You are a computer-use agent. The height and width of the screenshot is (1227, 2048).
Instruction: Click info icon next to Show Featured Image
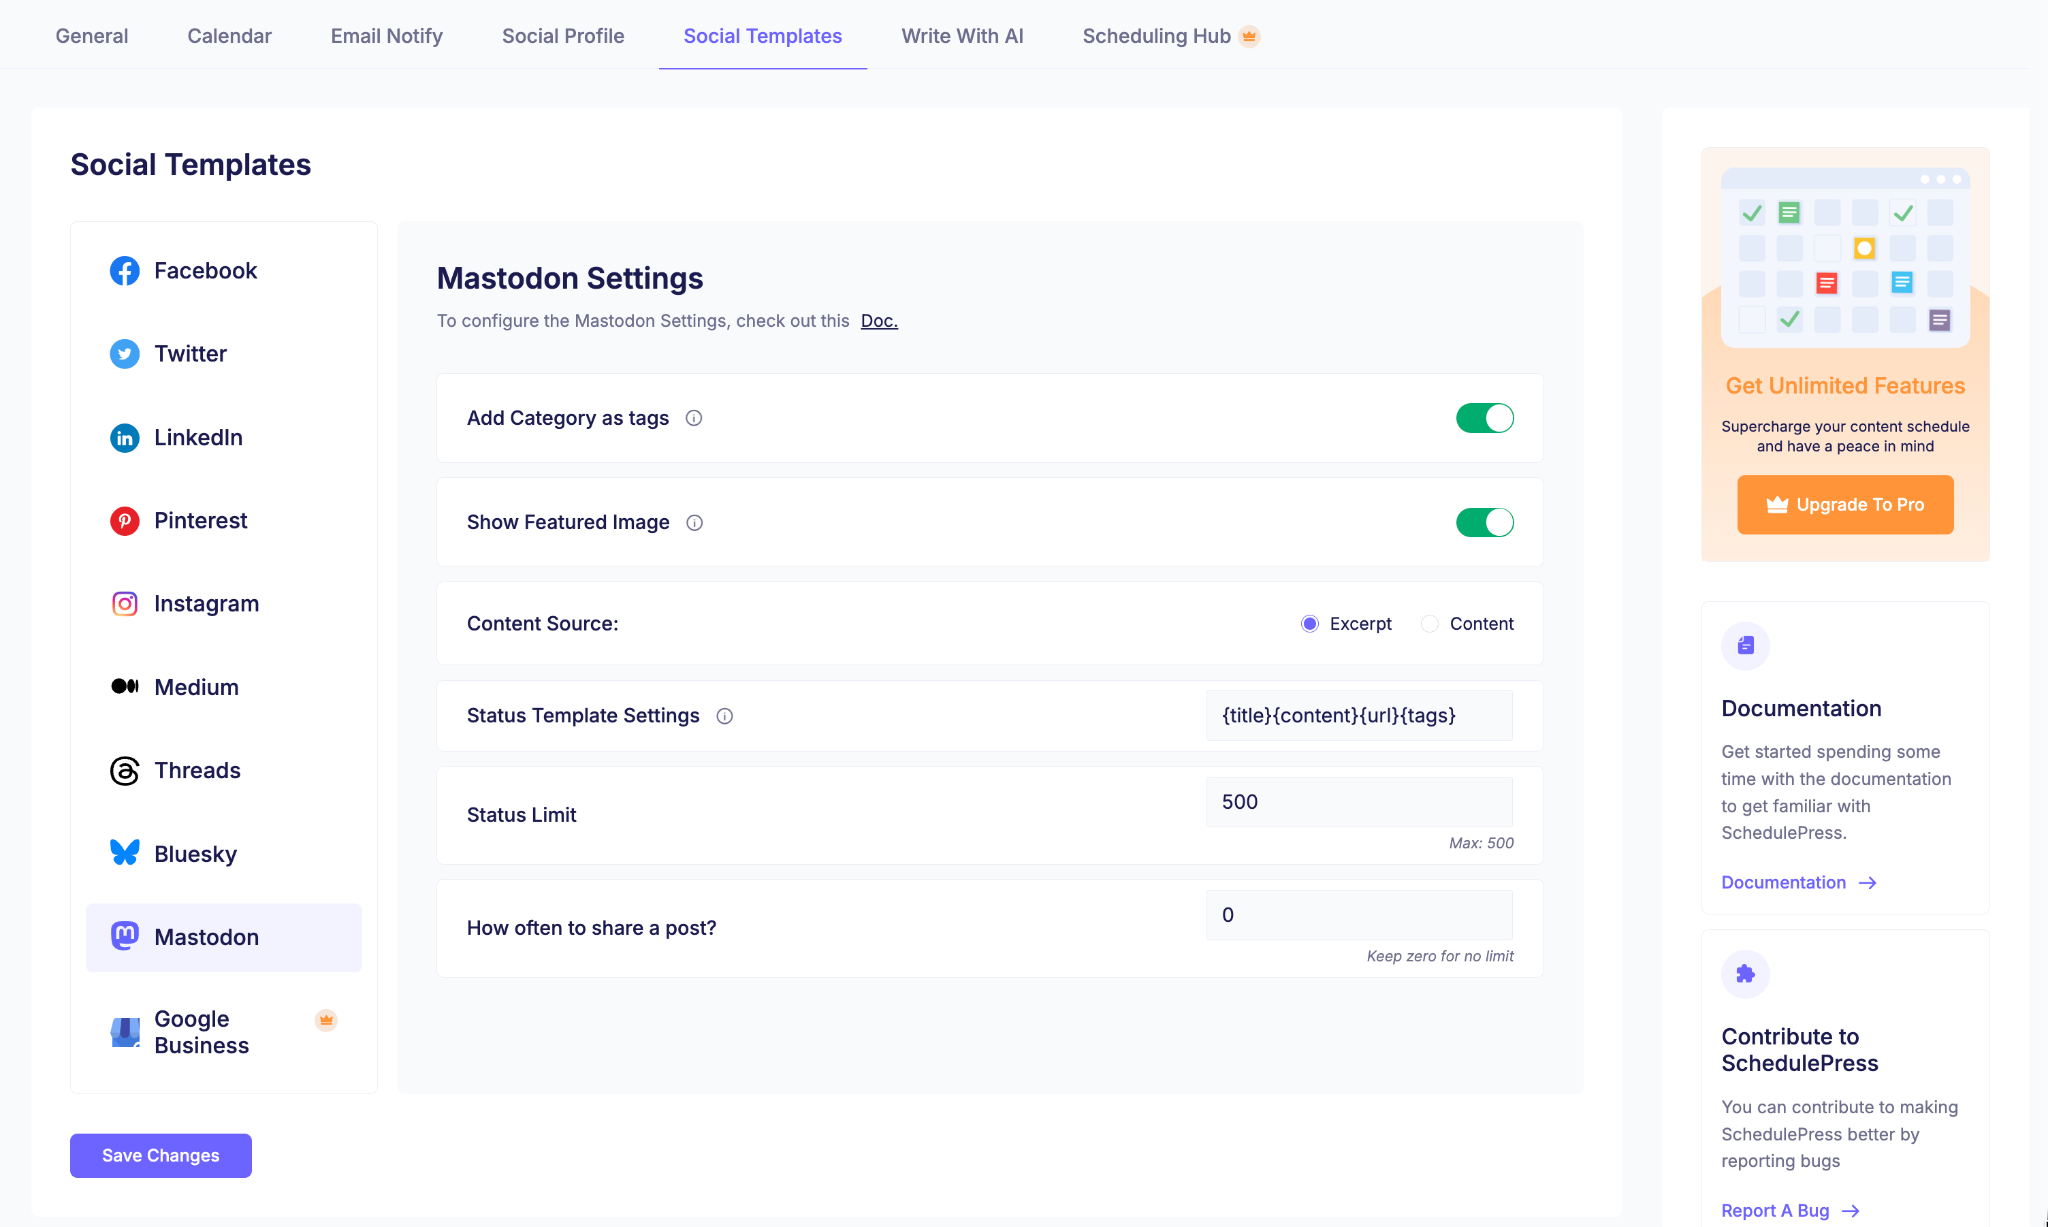coord(695,523)
